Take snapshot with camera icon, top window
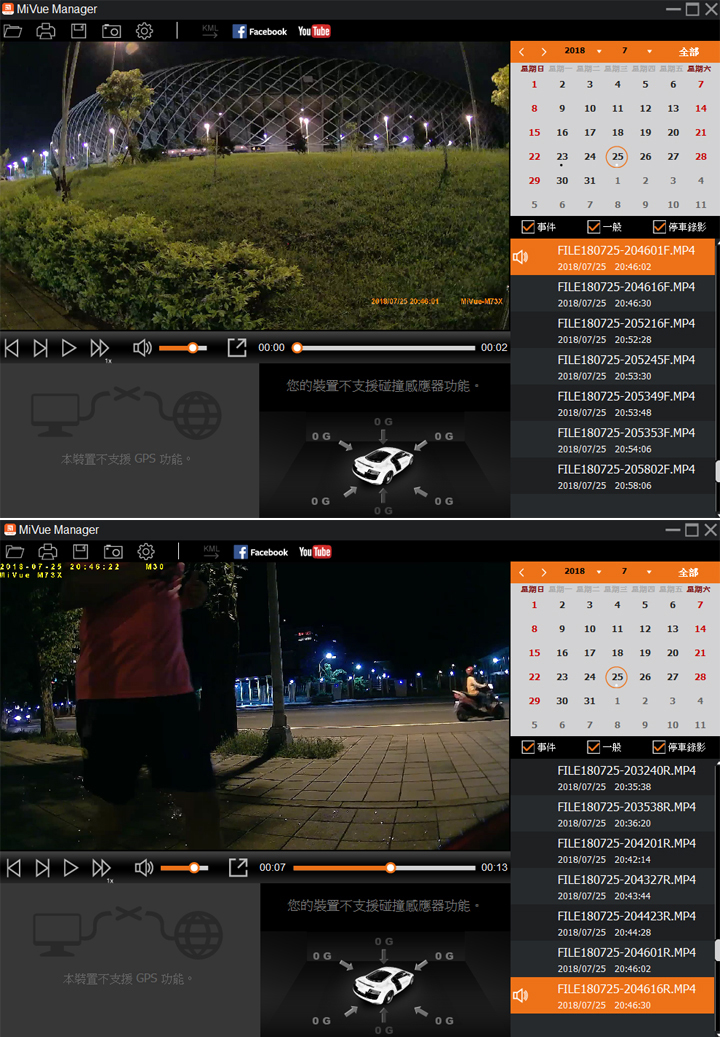The image size is (720, 1037). pyautogui.click(x=112, y=31)
